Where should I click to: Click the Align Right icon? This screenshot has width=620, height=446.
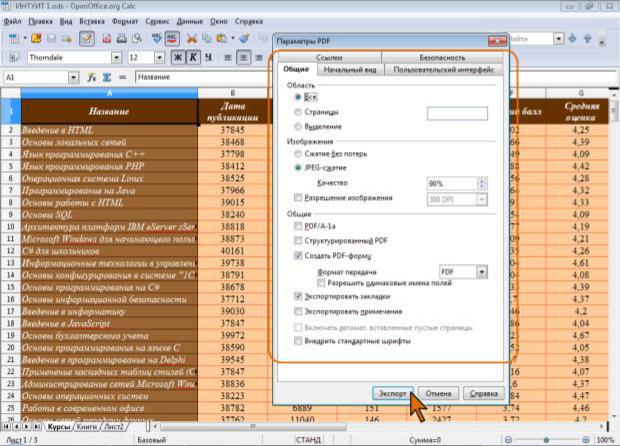click(258, 58)
